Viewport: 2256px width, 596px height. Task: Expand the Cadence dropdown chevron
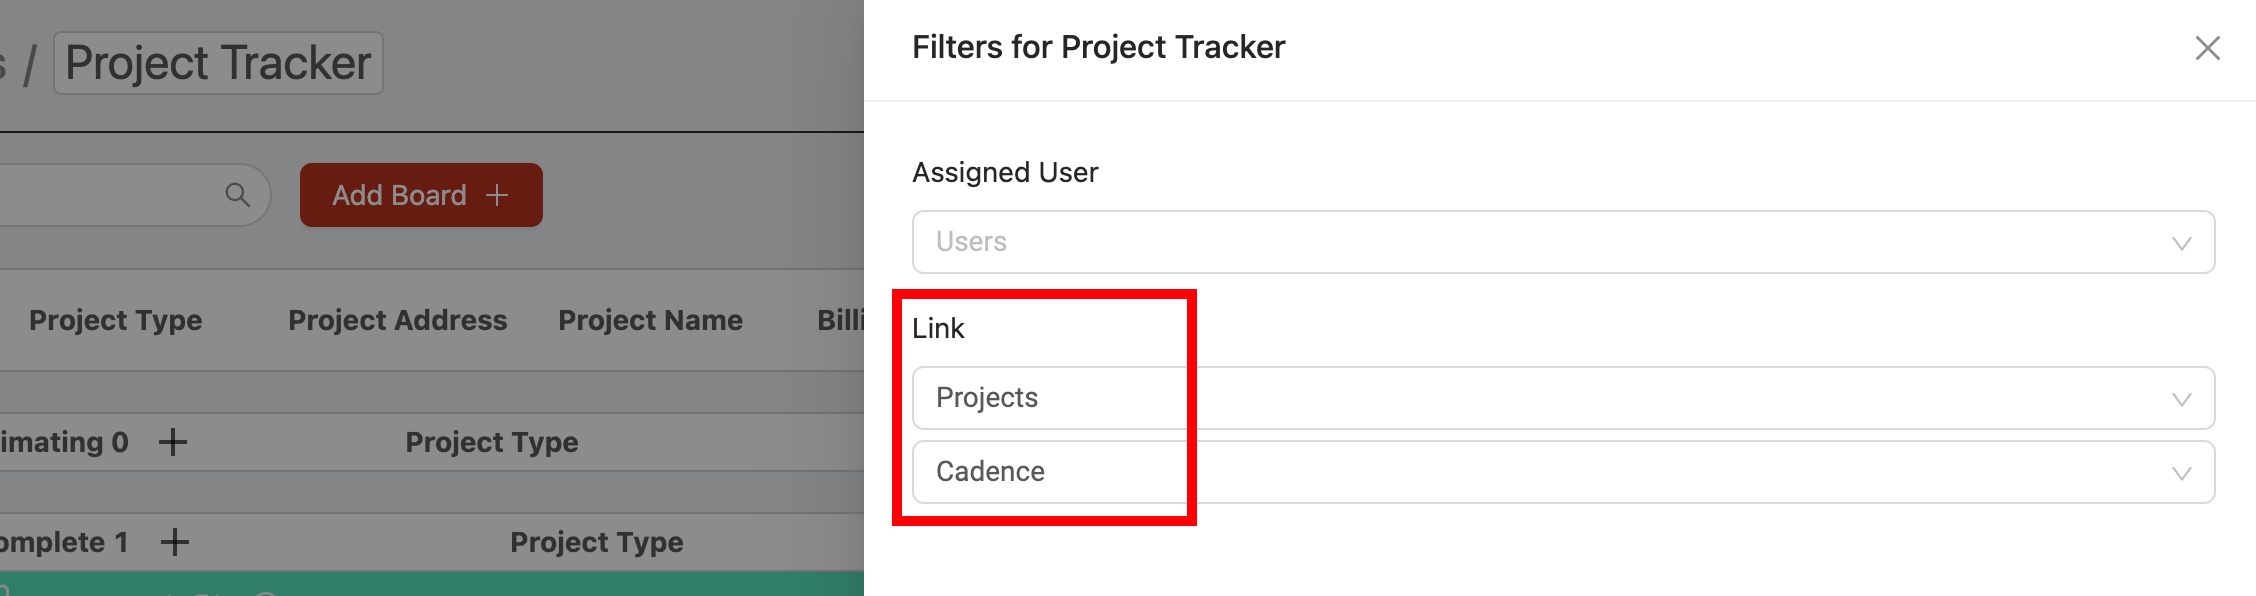2182,473
